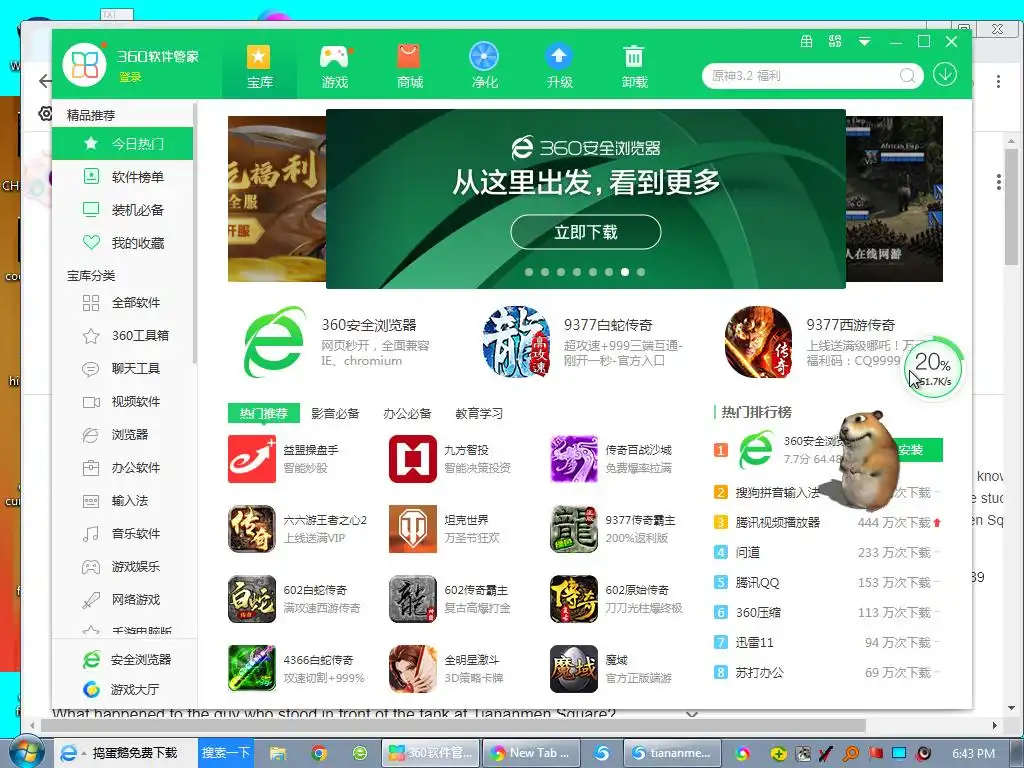Click the 九方智投 app icon
Viewport: 1024px width, 768px height.
[413, 459]
